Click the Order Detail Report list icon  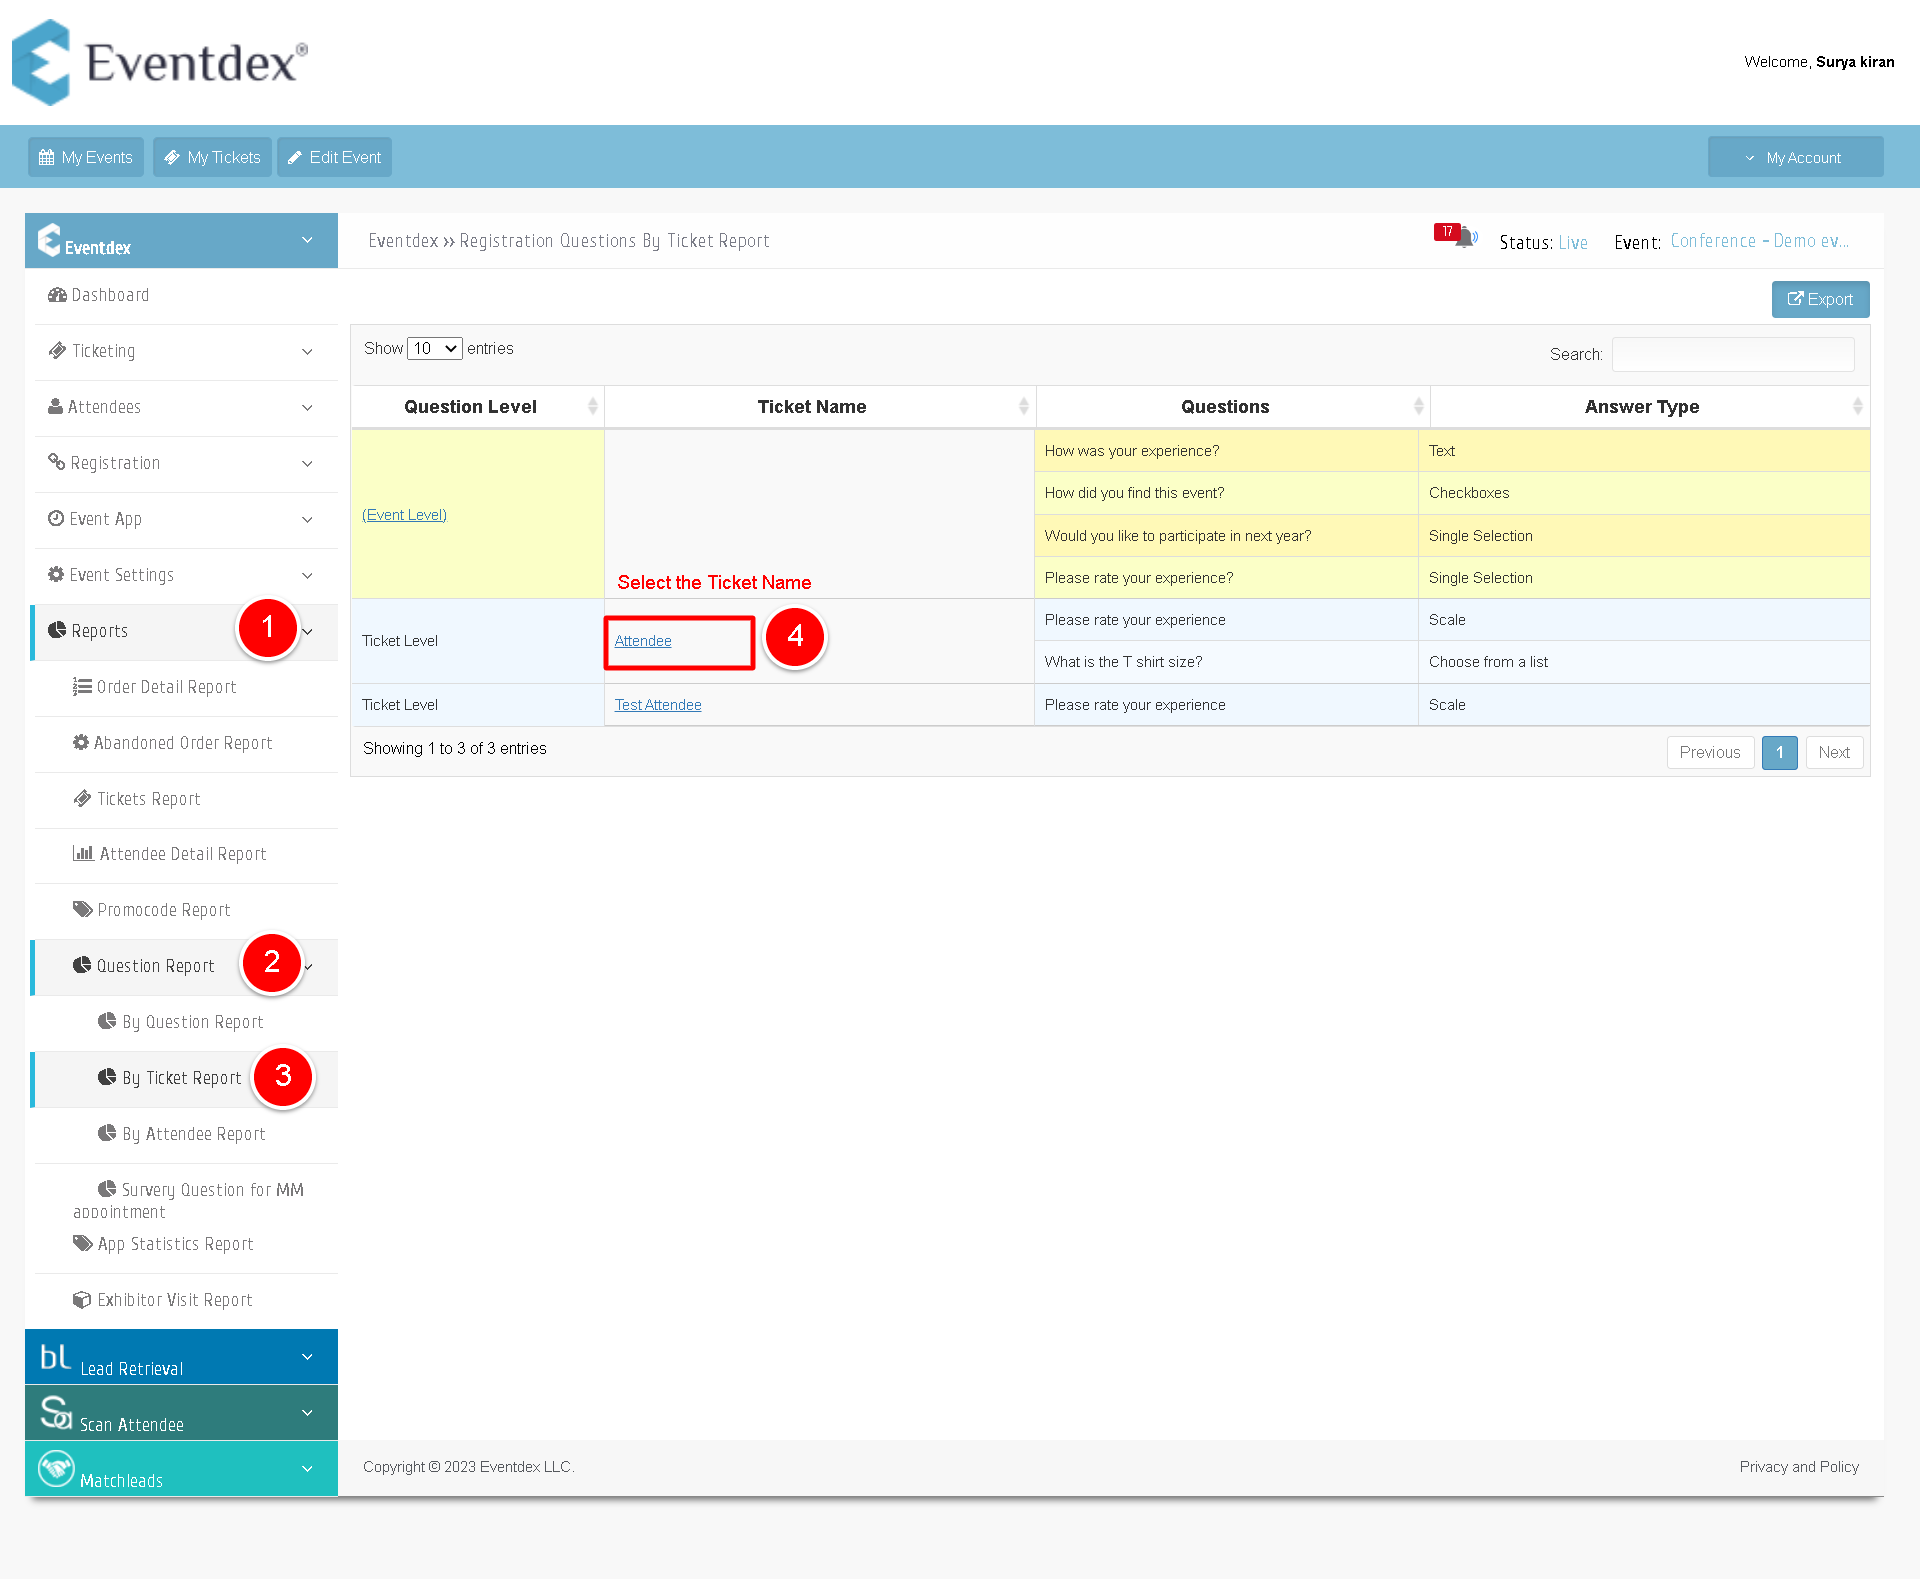point(82,687)
